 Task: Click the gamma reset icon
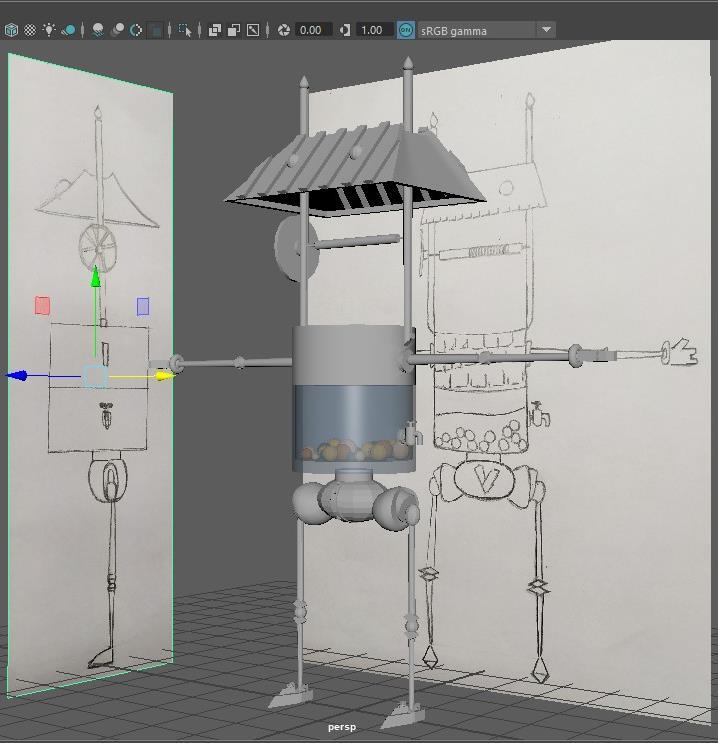pyautogui.click(x=345, y=30)
